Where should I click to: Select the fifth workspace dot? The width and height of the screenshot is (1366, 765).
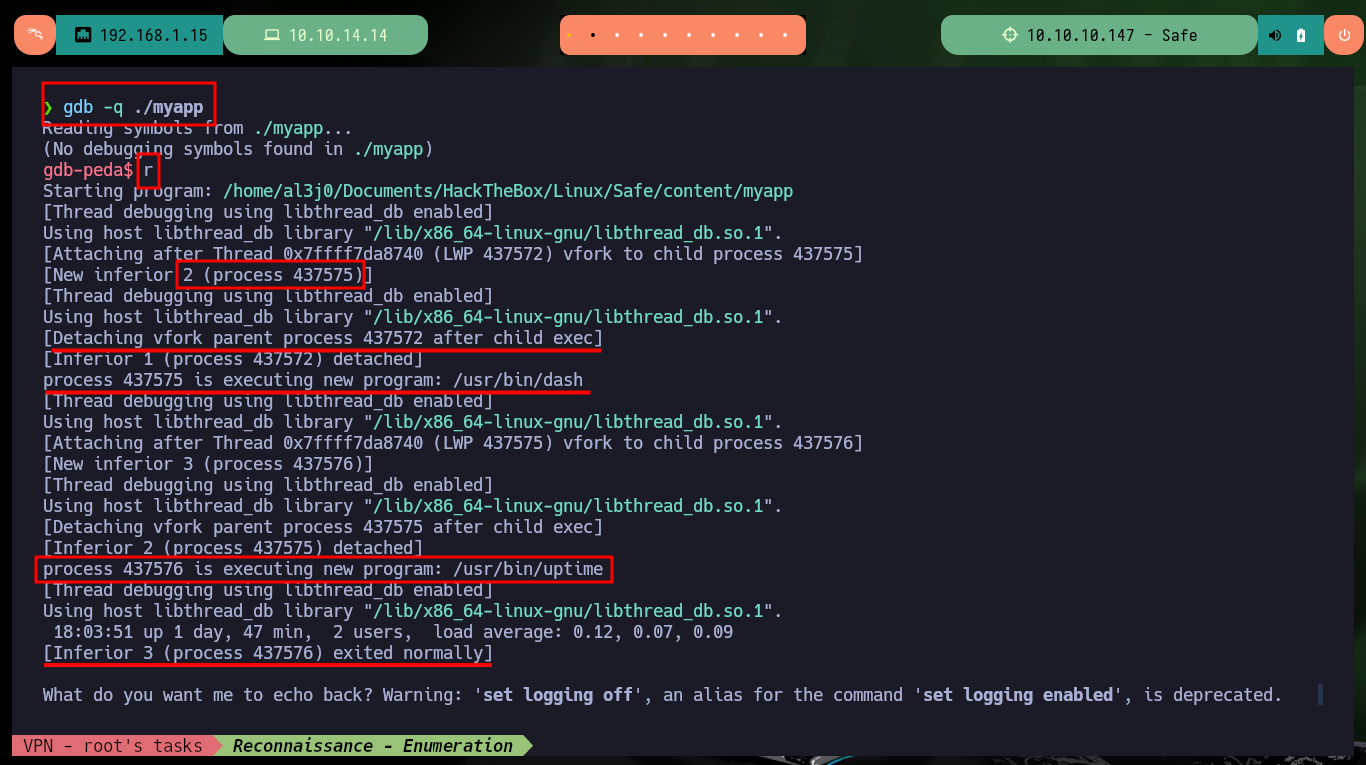coord(666,35)
